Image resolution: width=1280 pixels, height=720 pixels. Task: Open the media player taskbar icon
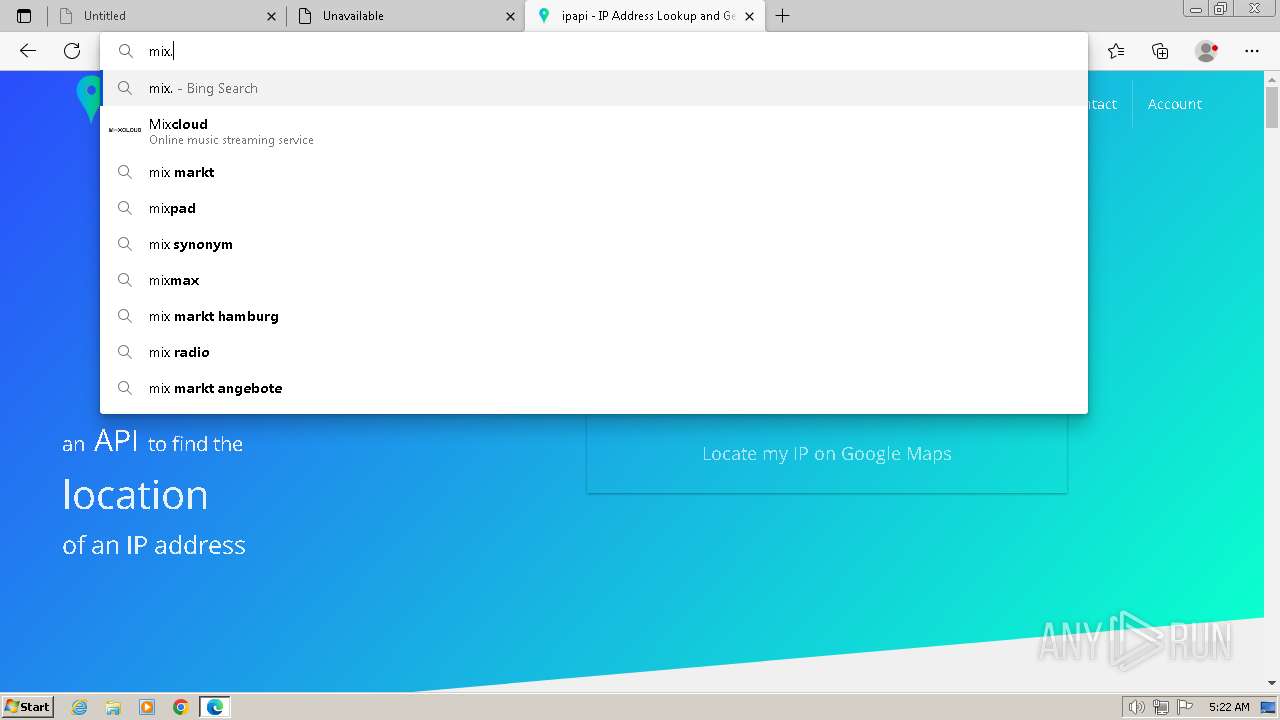pyautogui.click(x=147, y=707)
